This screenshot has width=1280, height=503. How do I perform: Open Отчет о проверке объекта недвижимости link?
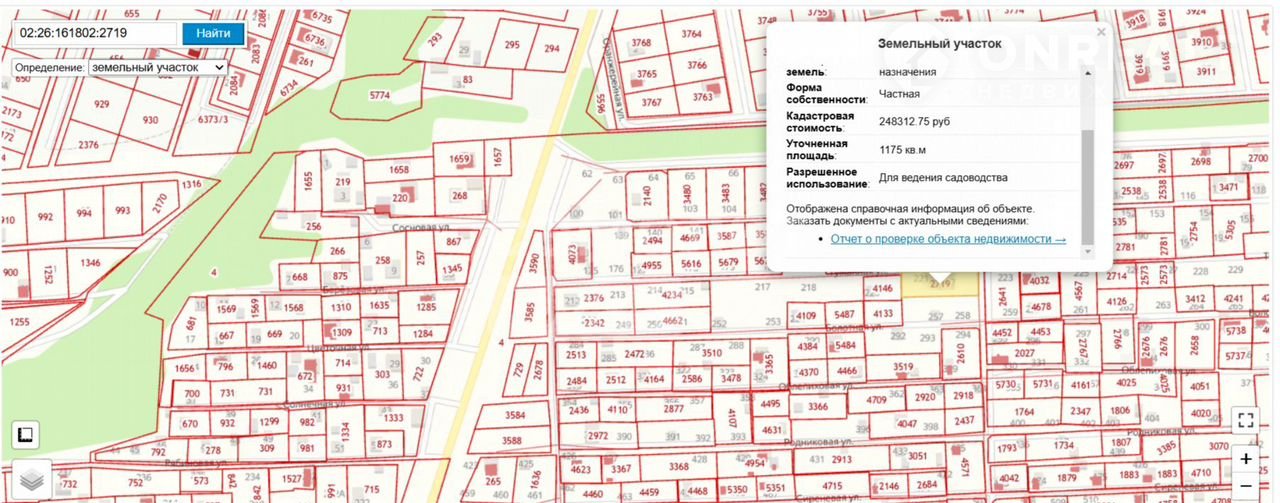[948, 239]
